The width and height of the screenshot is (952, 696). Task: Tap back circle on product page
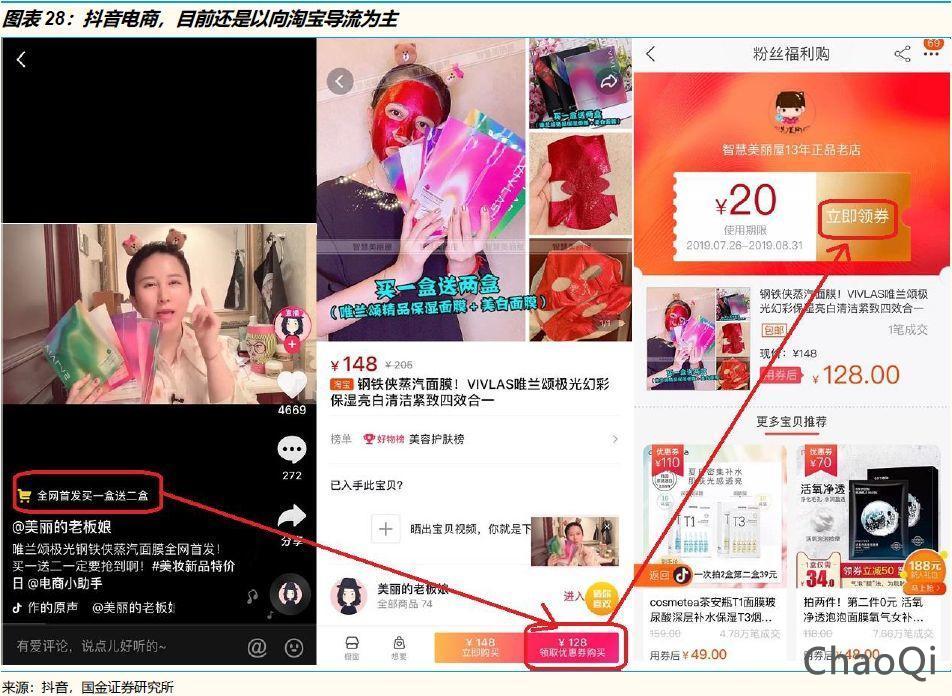point(340,81)
